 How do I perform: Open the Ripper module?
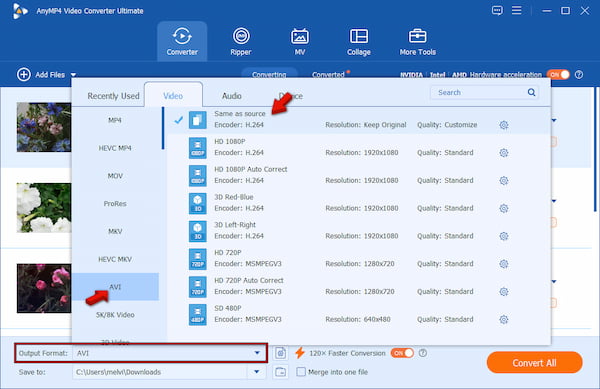coord(241,41)
